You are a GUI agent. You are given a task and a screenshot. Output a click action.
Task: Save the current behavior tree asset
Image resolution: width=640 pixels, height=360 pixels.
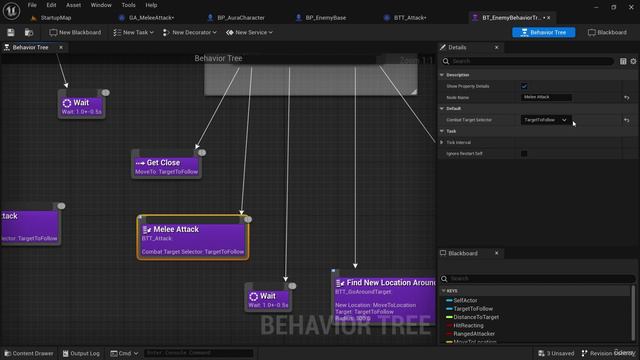point(11,32)
